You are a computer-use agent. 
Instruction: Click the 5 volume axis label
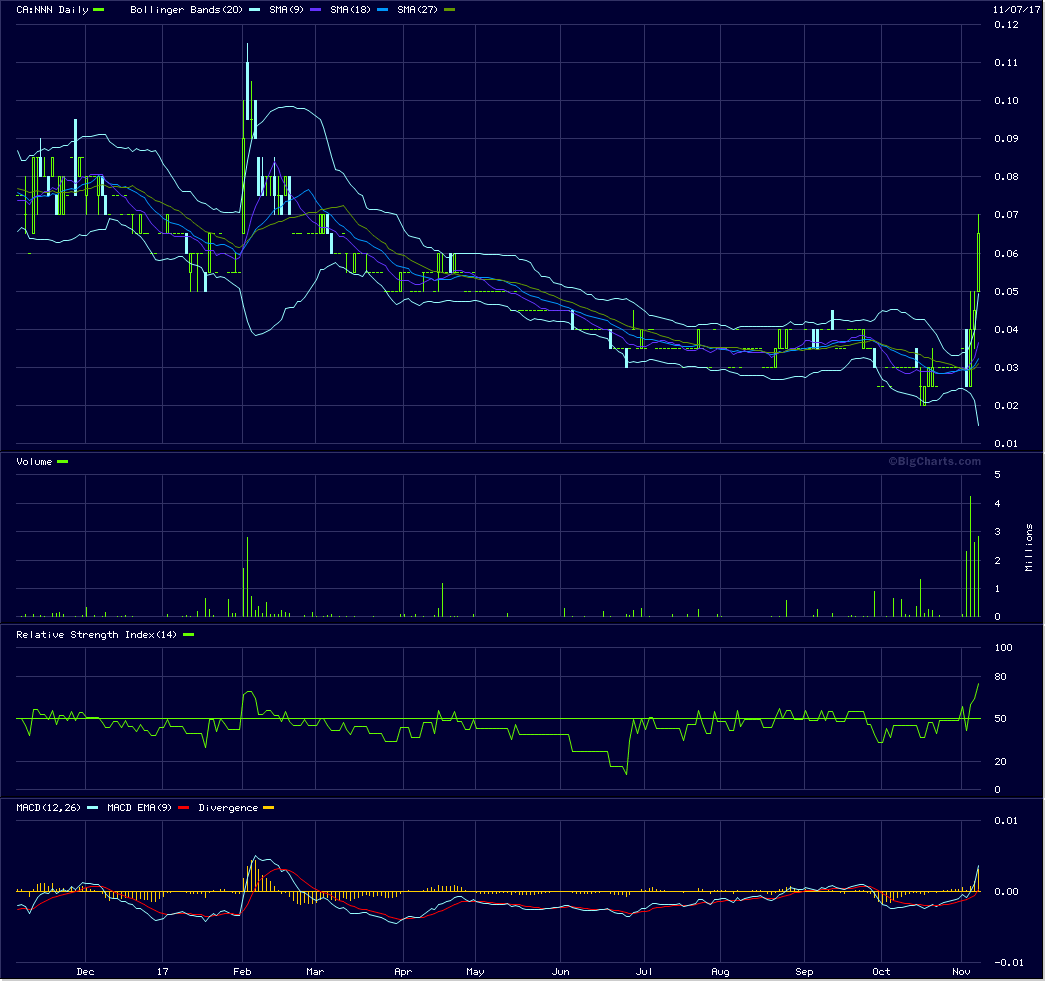tap(998, 475)
